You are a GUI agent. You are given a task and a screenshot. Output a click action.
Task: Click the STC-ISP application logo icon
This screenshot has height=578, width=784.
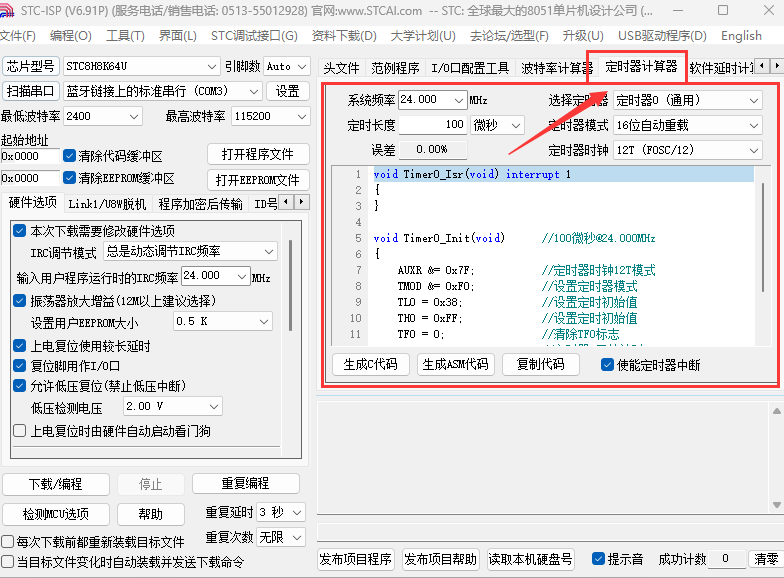pyautogui.click(x=6, y=10)
